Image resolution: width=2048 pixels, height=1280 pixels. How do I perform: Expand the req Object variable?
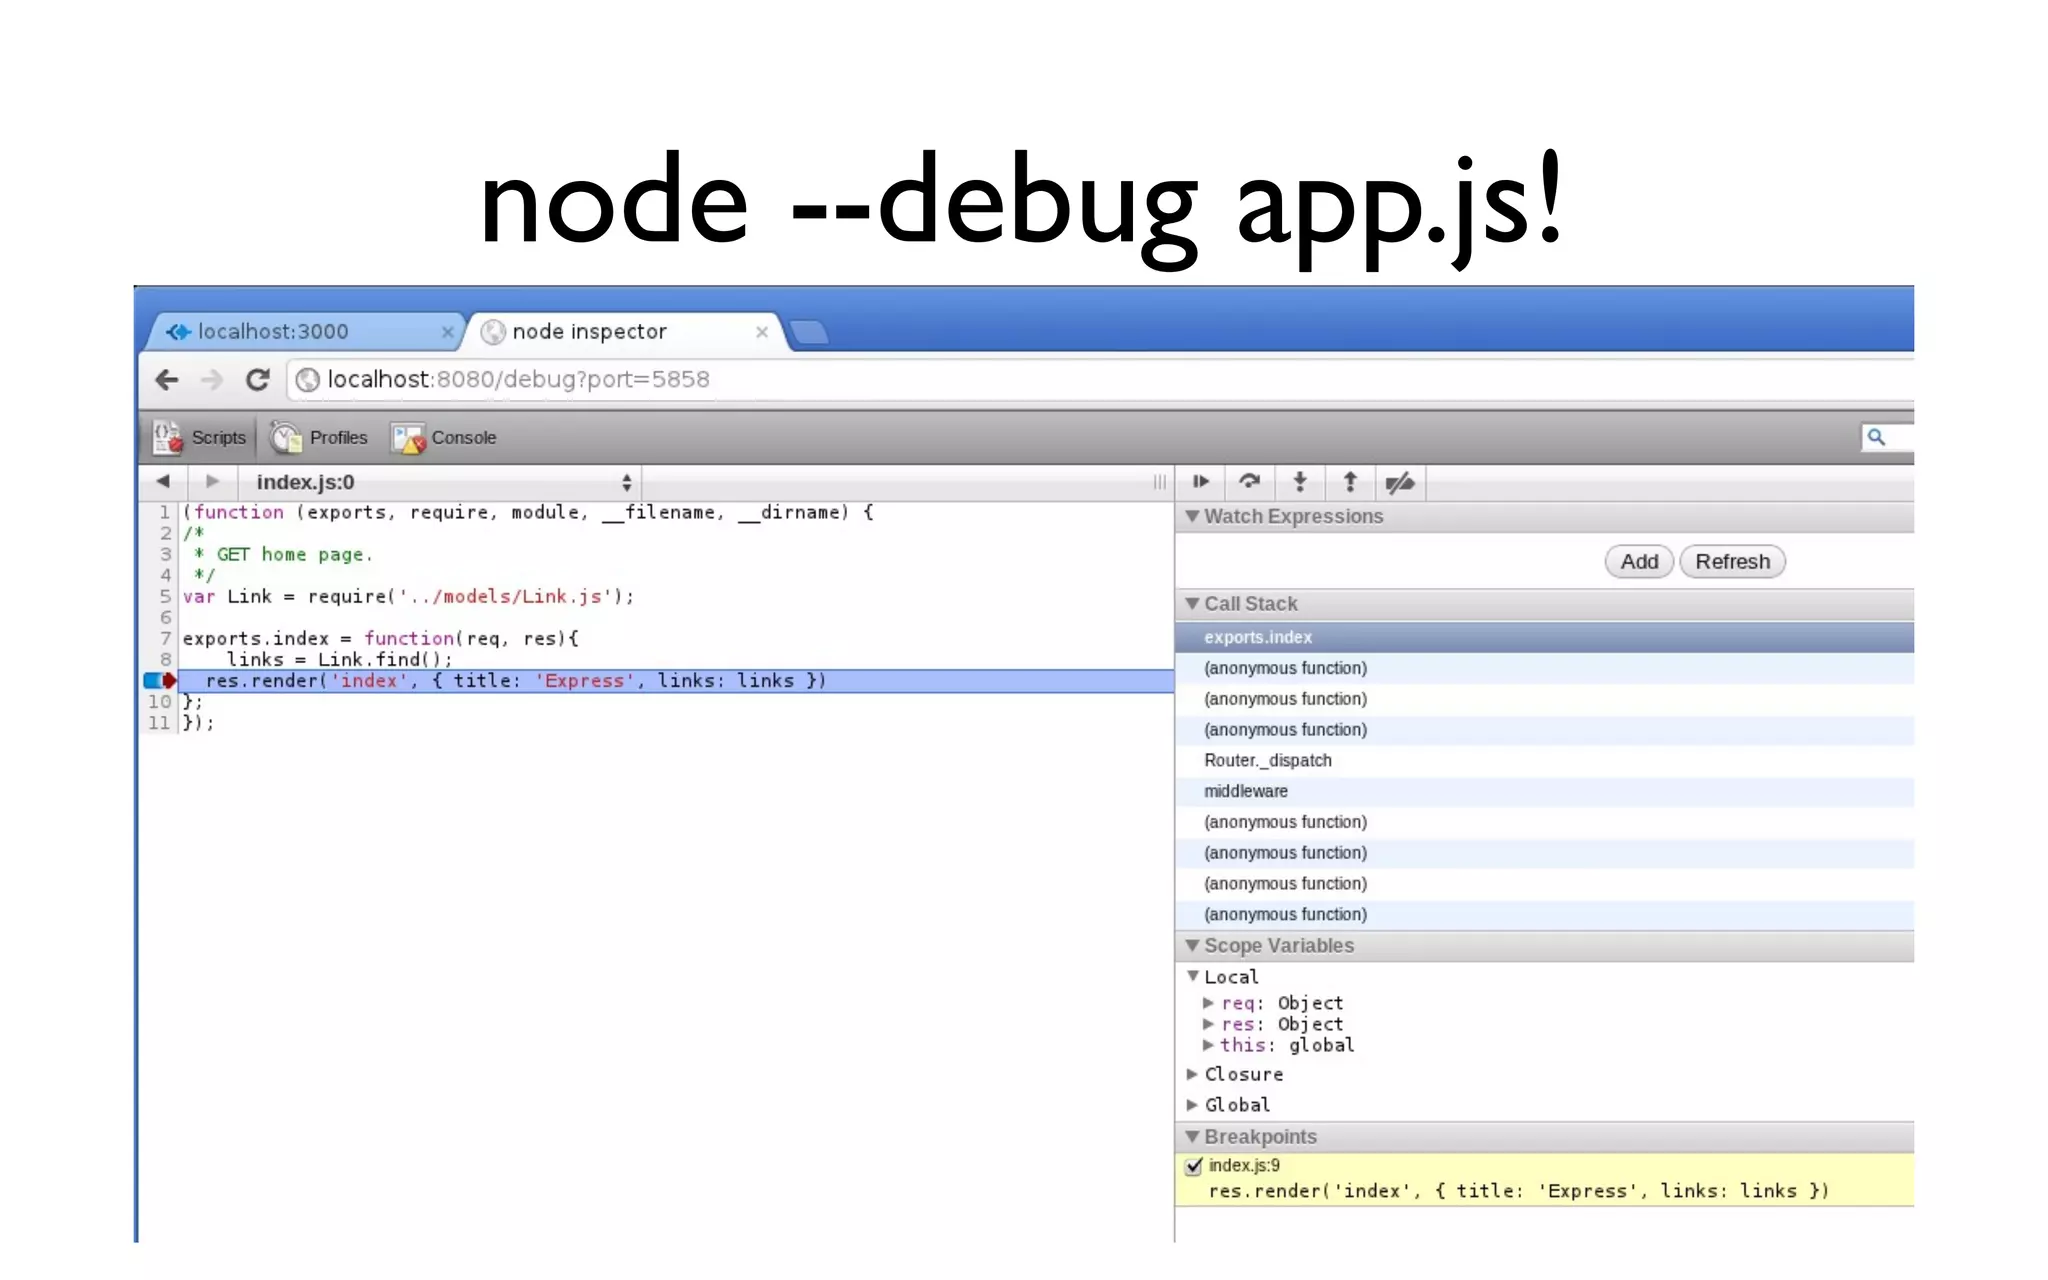(1208, 1003)
